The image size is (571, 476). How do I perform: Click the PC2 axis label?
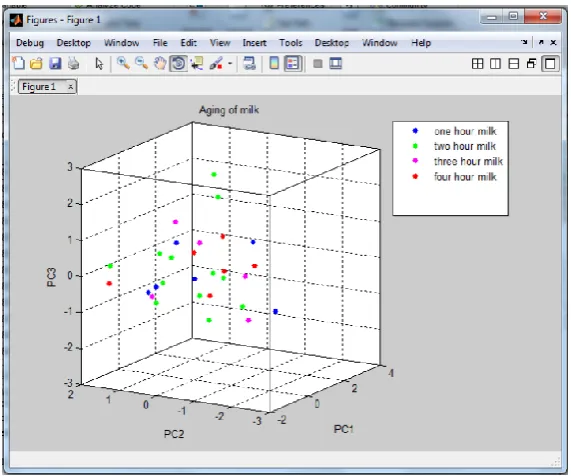174,434
